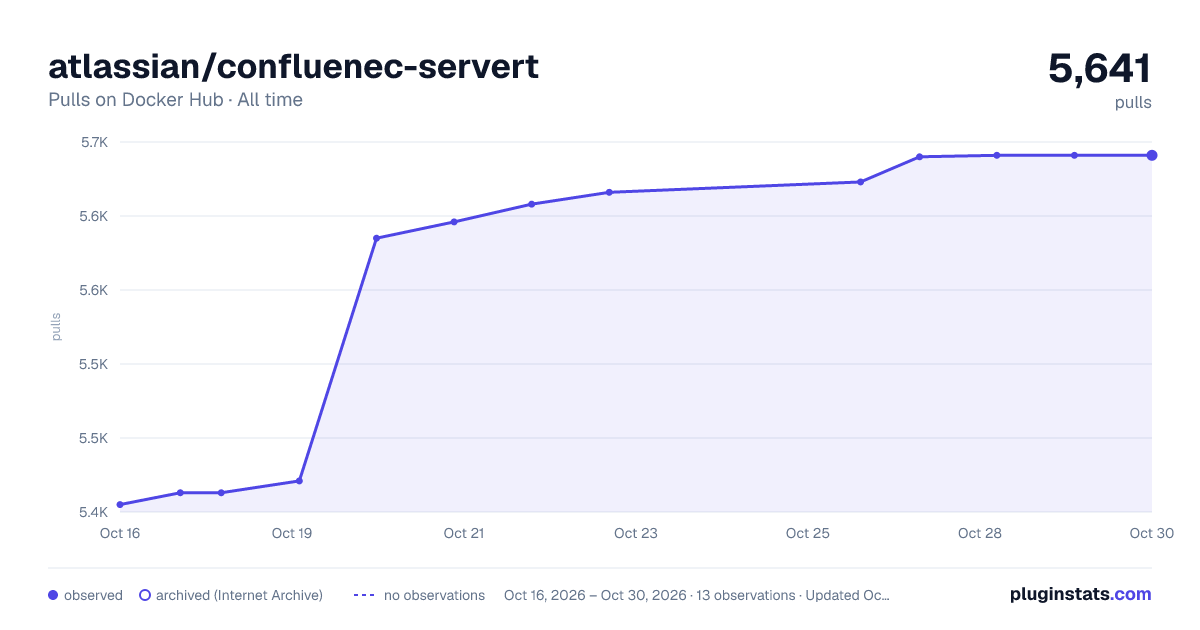The image size is (1200, 630).
Task: Select the first data point at Oct 16
Action: point(120,505)
